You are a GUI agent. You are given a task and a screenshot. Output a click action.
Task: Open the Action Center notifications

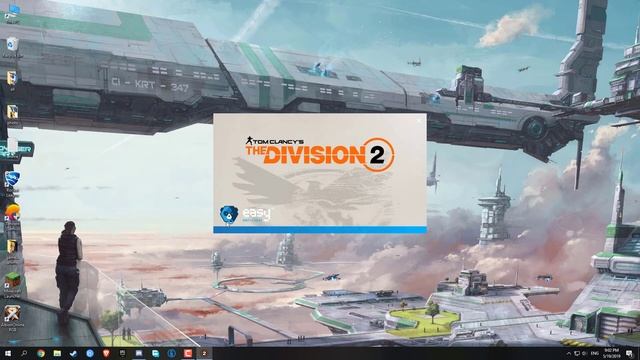(629, 353)
